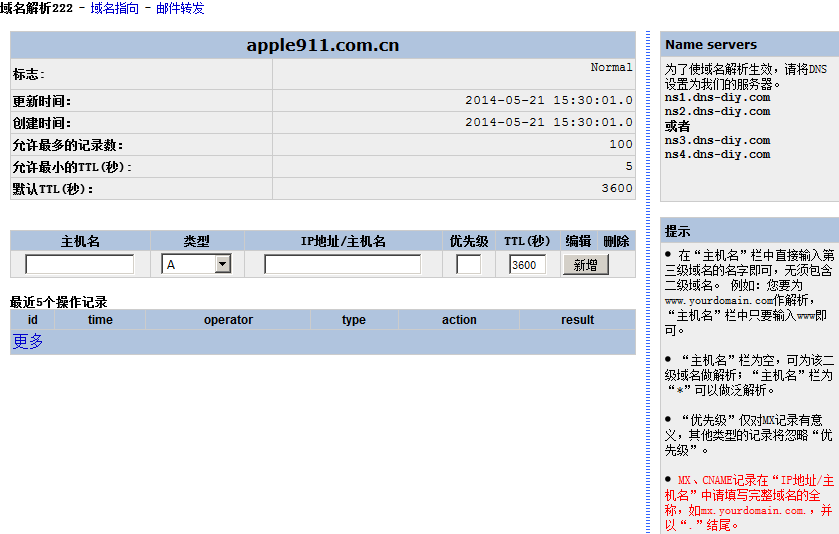Screen dimensions: 839x534
Task: Click the 允许最多的记录数 label
Action: pyautogui.click(x=68, y=145)
